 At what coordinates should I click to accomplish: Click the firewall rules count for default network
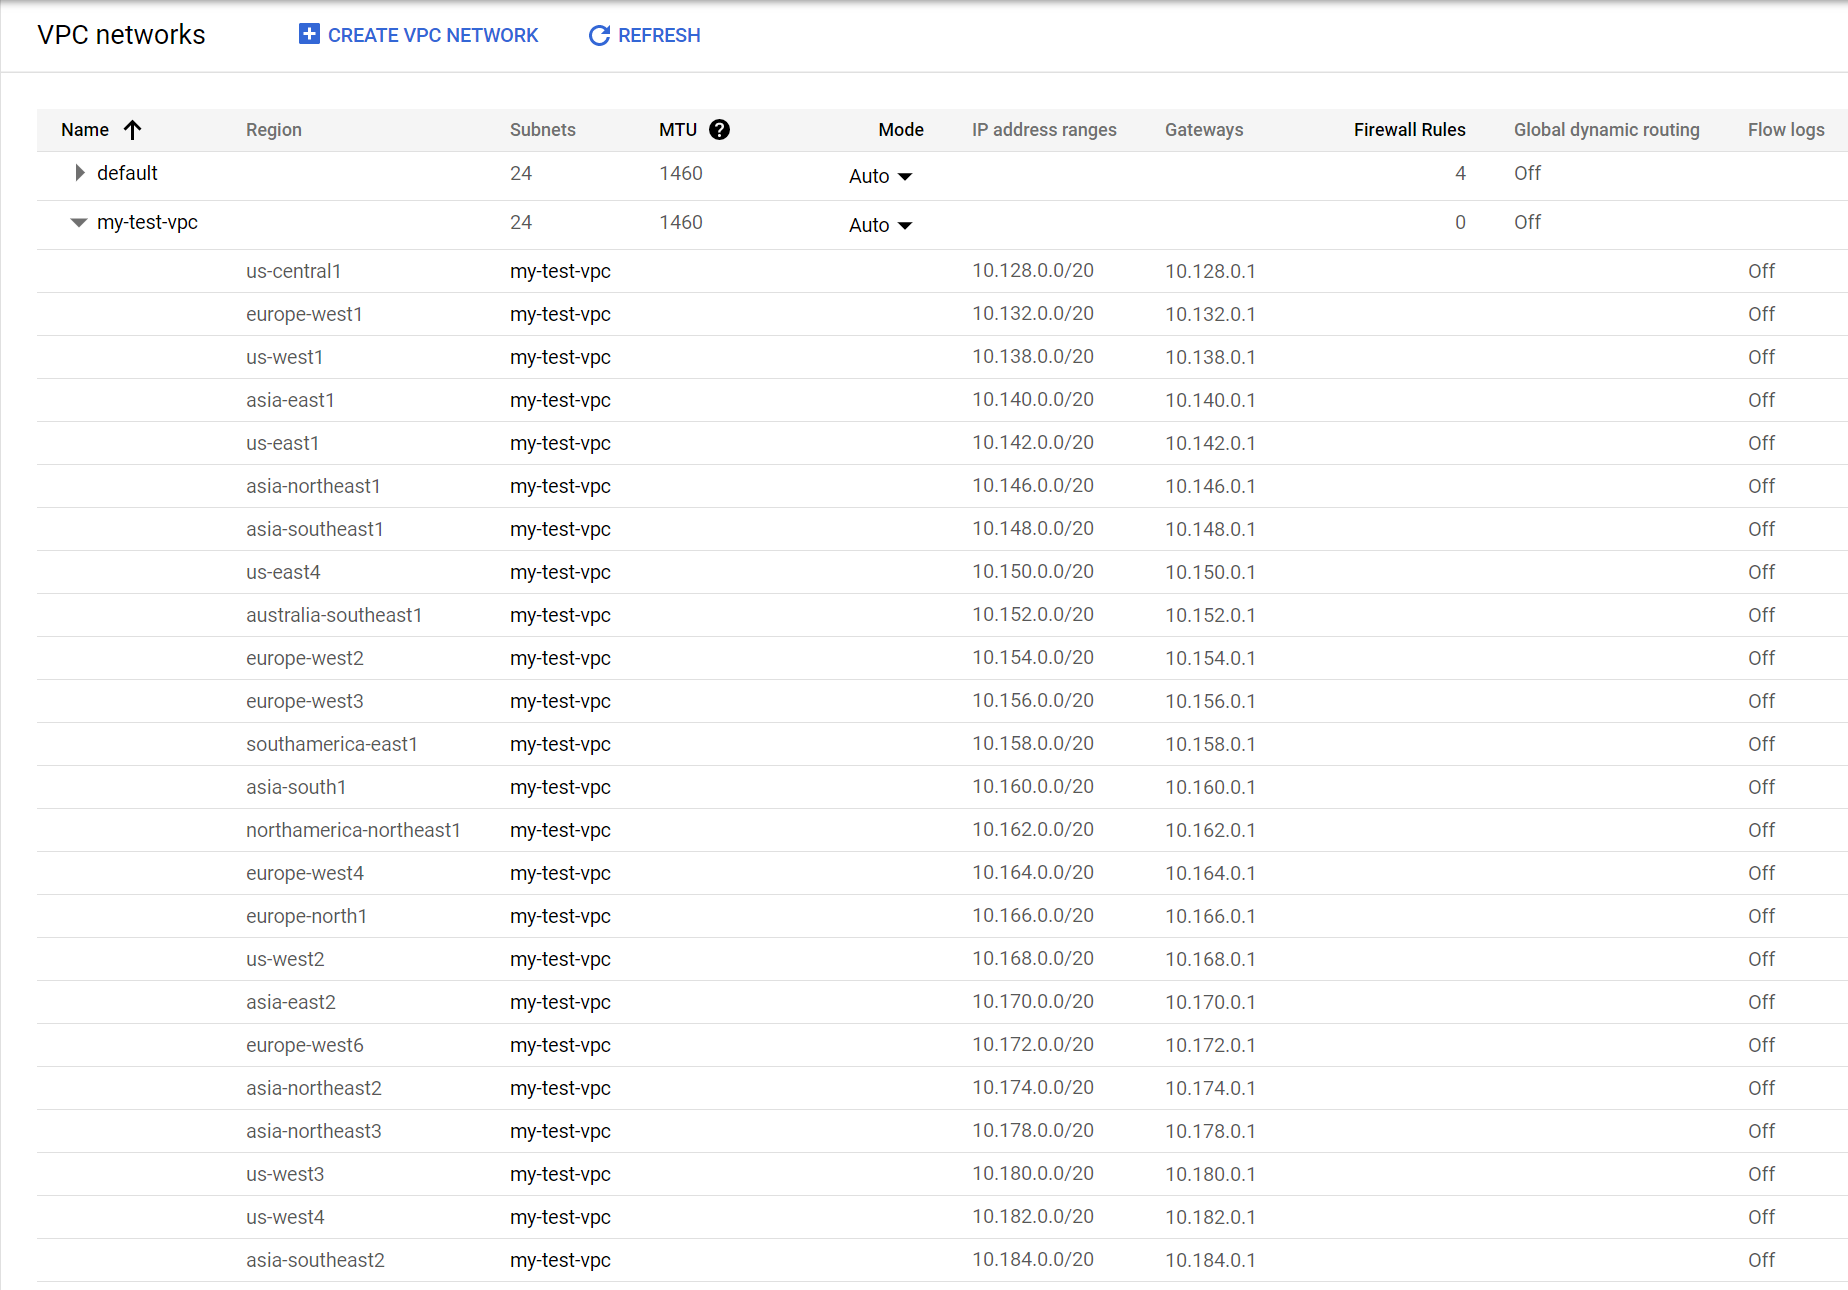[1460, 172]
